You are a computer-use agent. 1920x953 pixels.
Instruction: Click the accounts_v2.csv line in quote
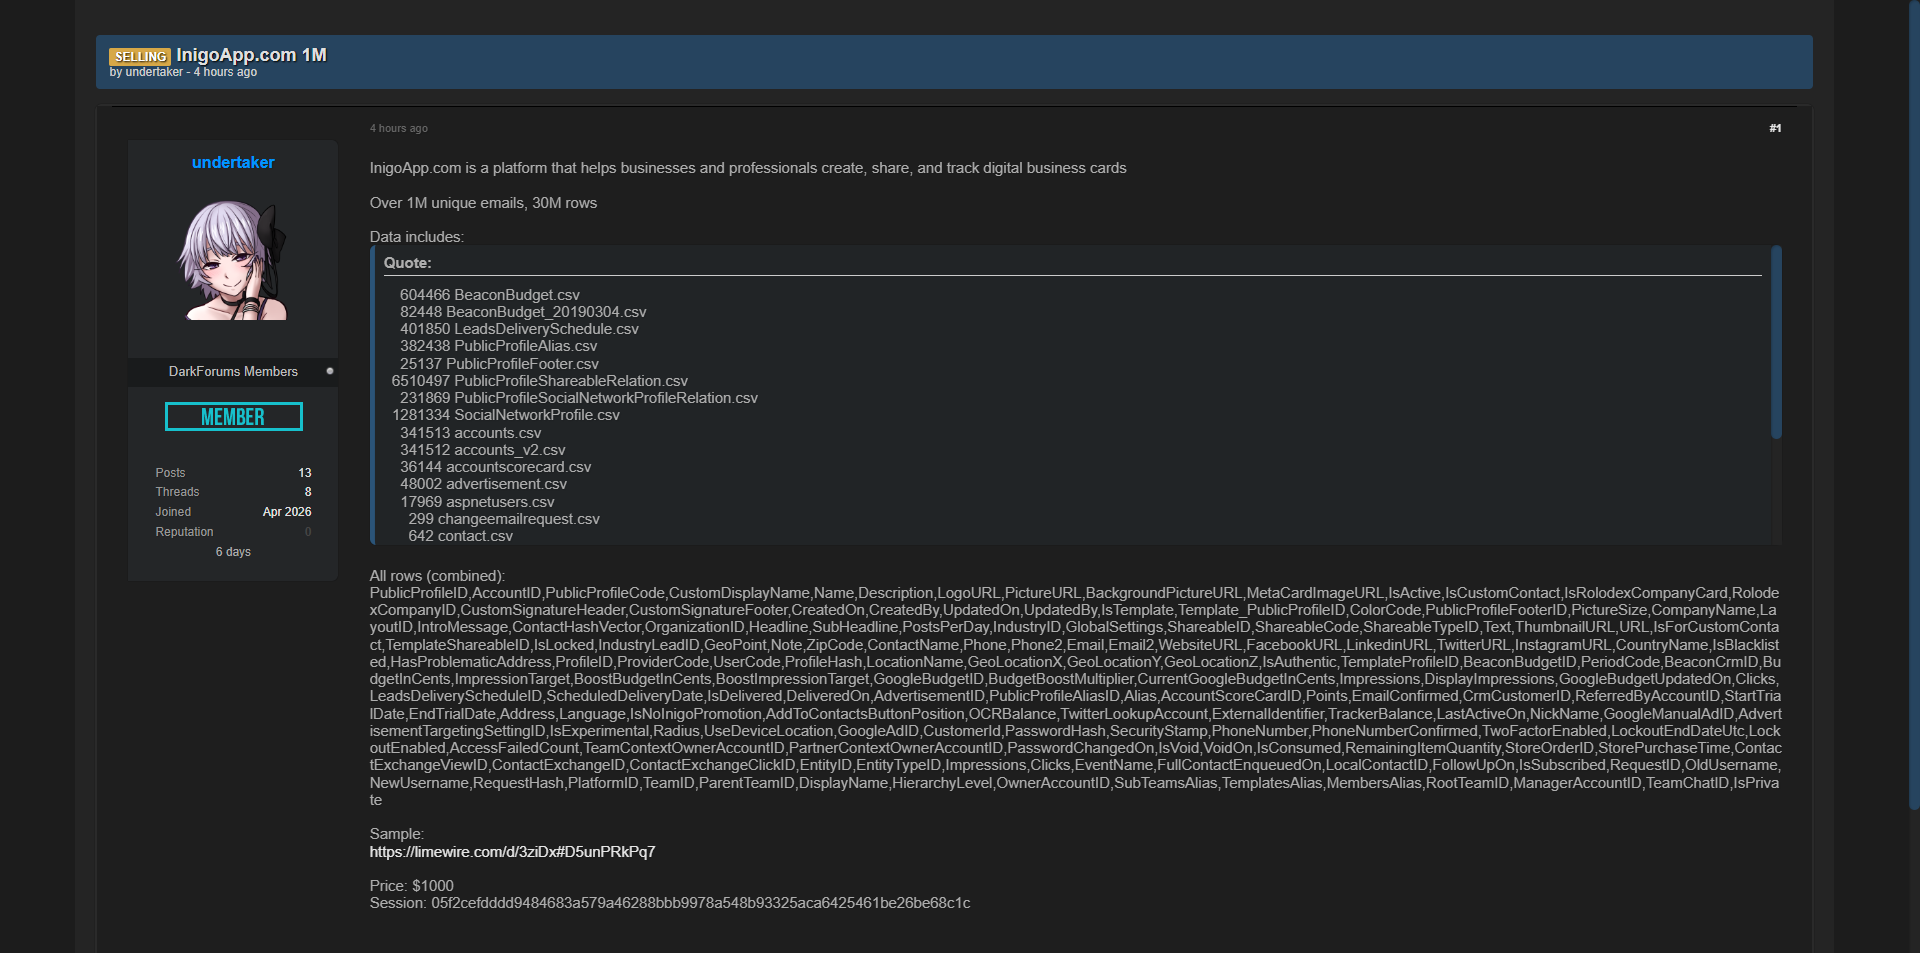(x=483, y=450)
